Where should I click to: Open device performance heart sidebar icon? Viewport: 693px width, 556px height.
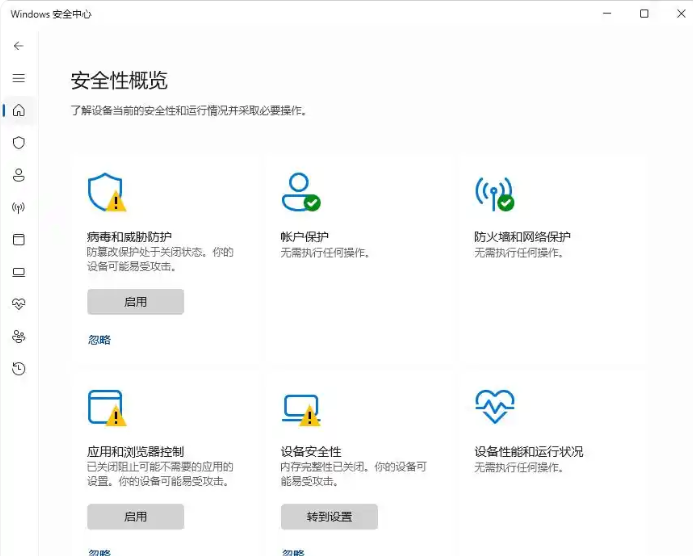[18, 304]
